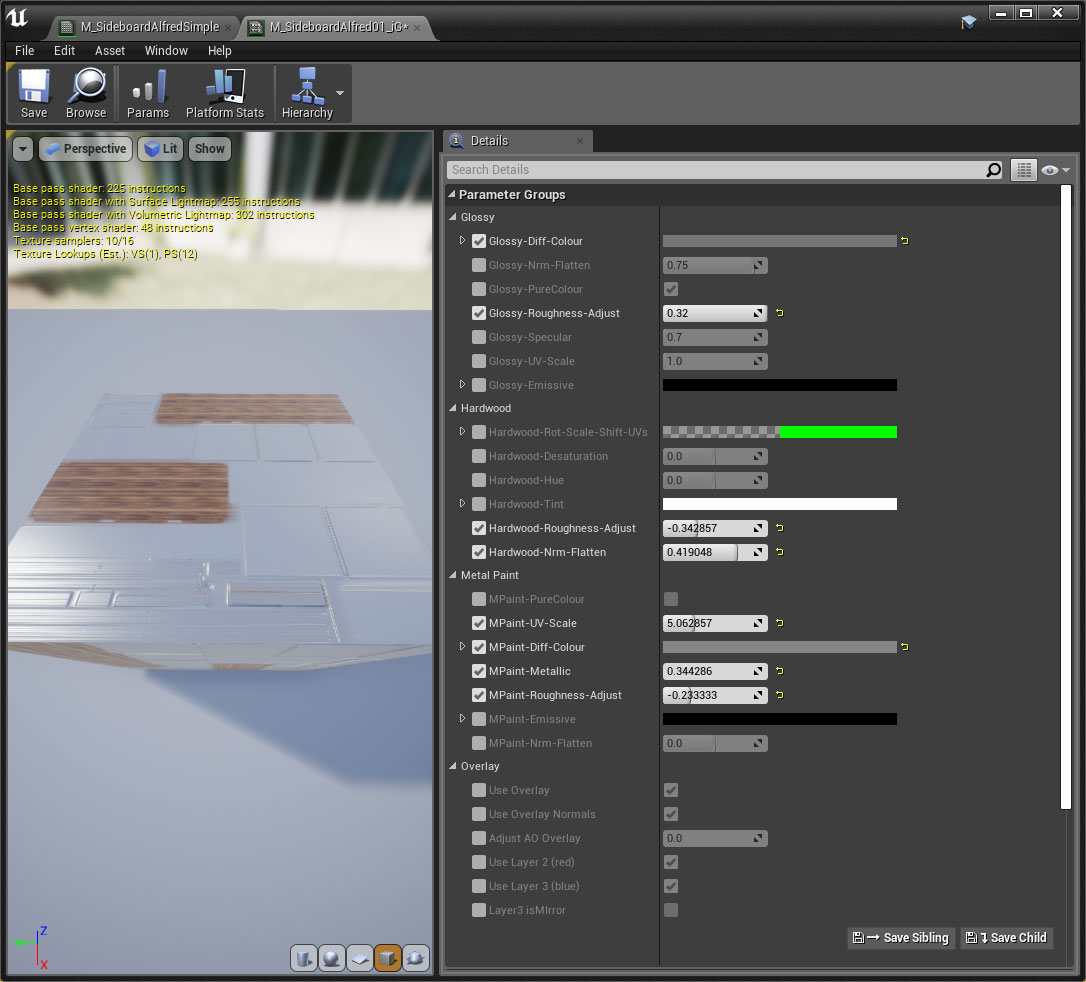Reset Glossy-Roughness-Adjust to default

click(780, 313)
